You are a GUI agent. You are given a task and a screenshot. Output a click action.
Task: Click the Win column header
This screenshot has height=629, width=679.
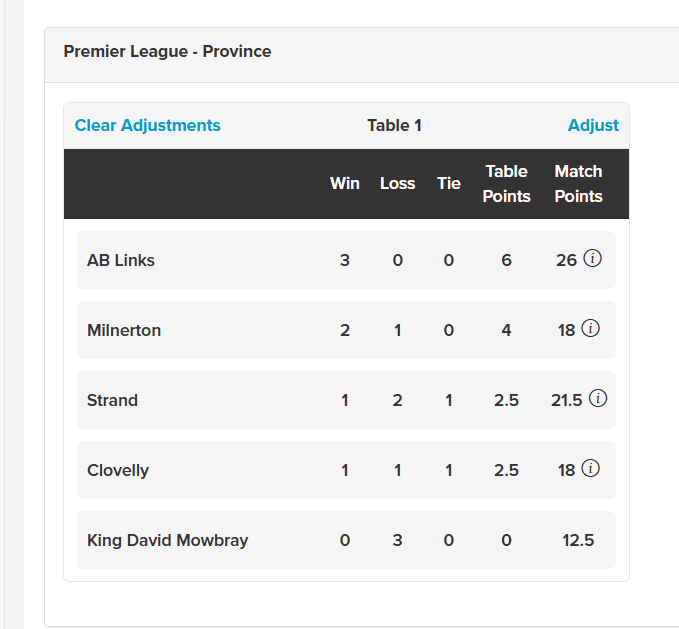tap(345, 184)
